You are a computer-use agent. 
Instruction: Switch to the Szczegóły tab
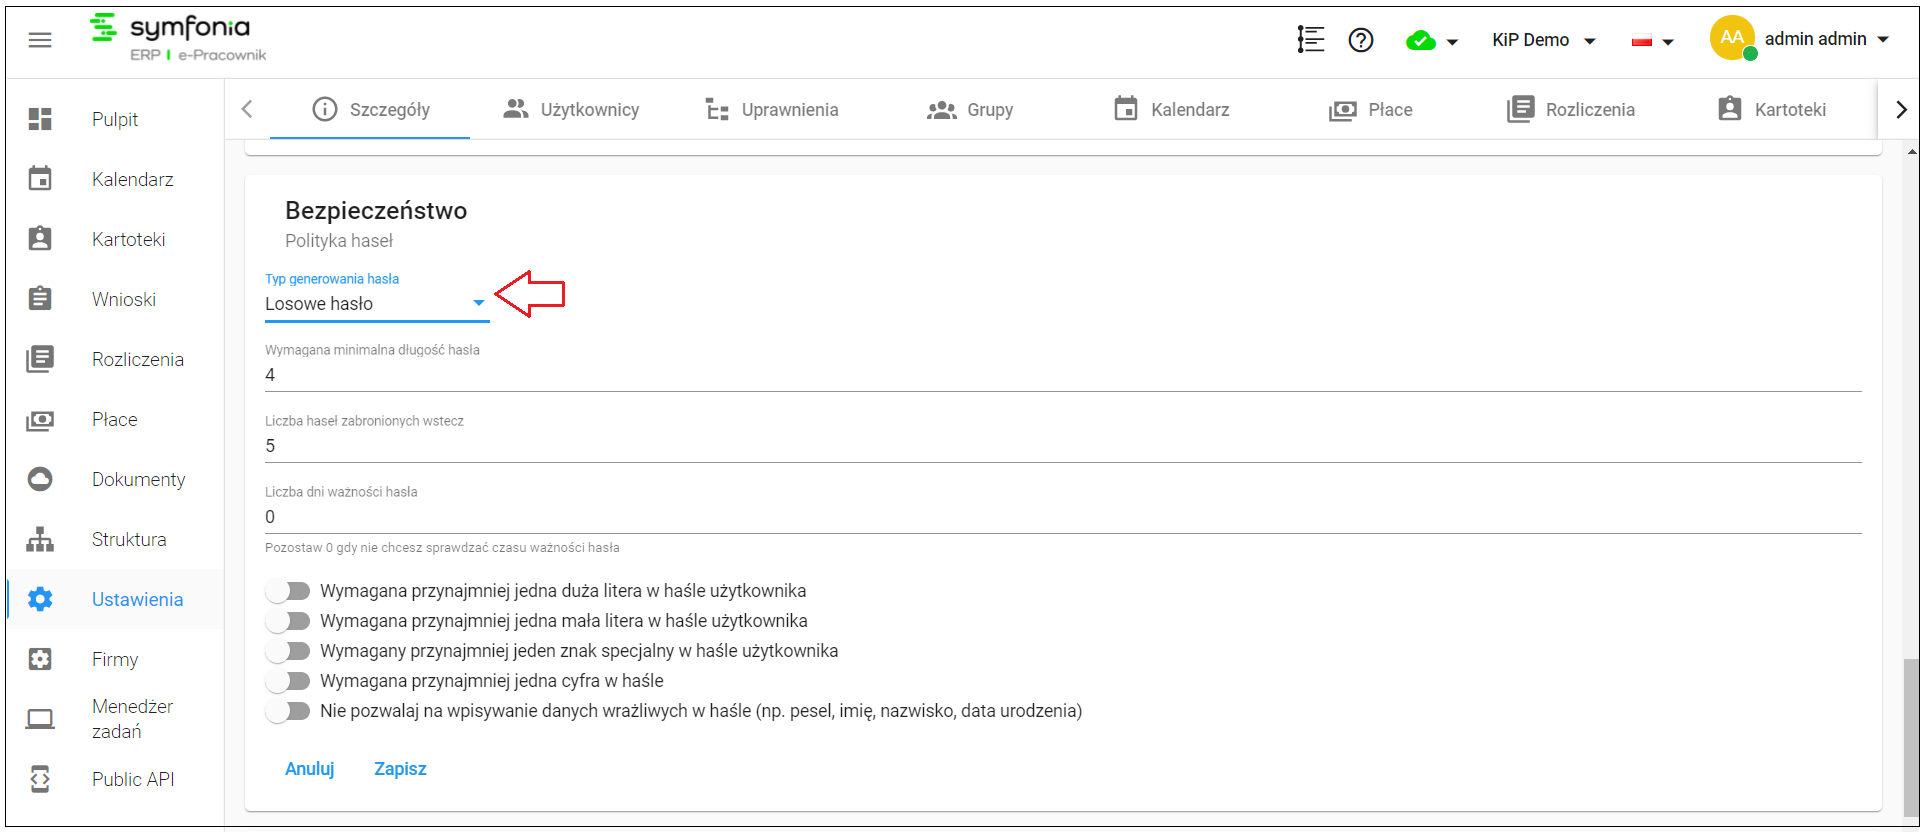[x=371, y=109]
